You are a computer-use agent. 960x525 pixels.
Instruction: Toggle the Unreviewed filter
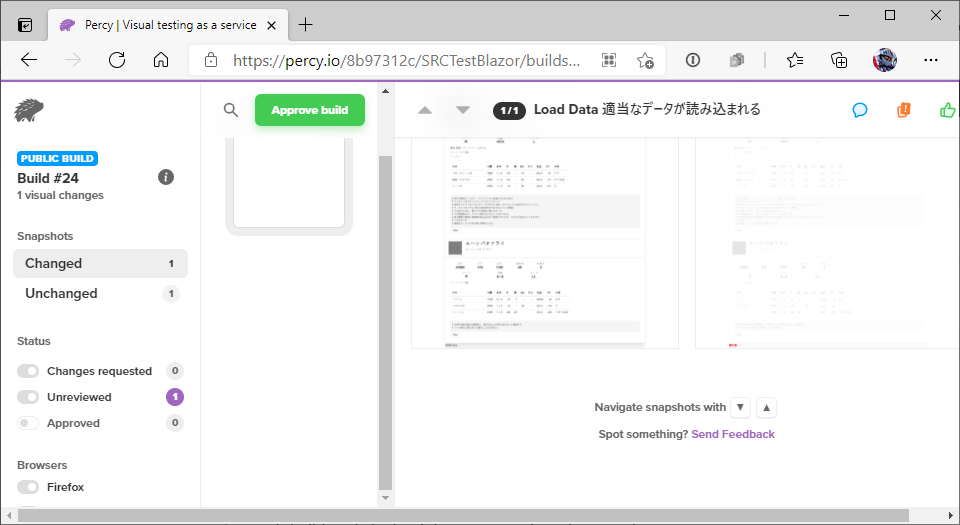(28, 397)
